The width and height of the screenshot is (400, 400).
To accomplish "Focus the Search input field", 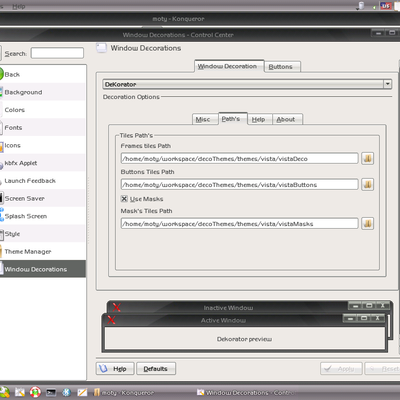I will [x=57, y=53].
